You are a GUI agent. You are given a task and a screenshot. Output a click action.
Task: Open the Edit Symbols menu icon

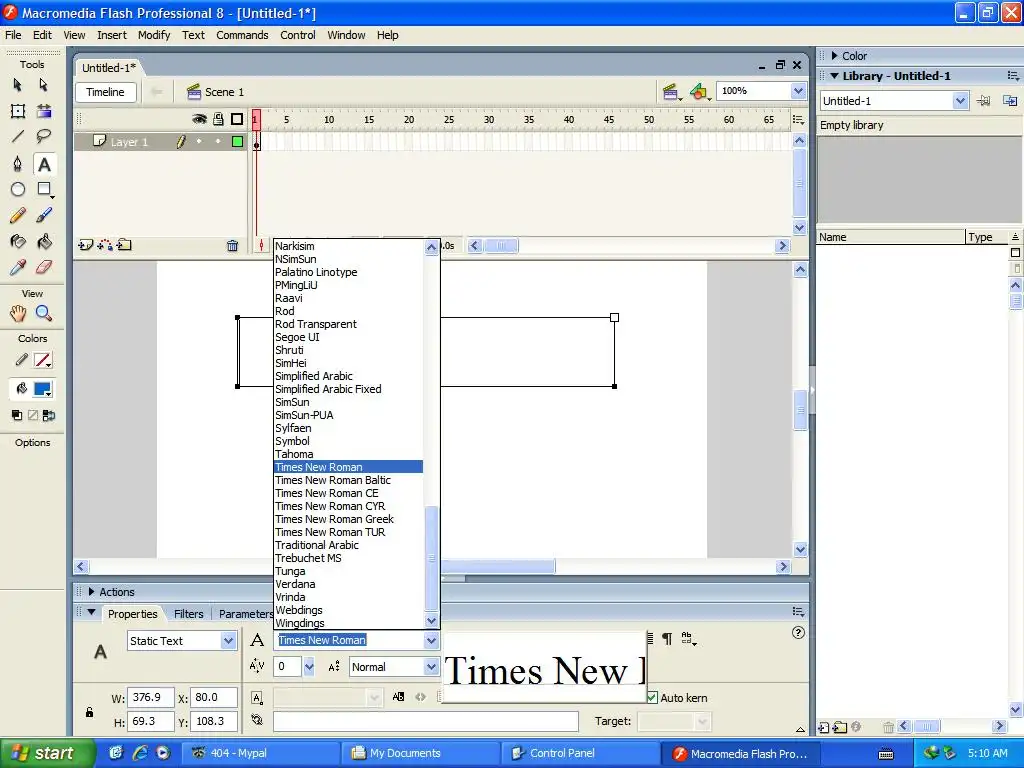pyautogui.click(x=699, y=92)
